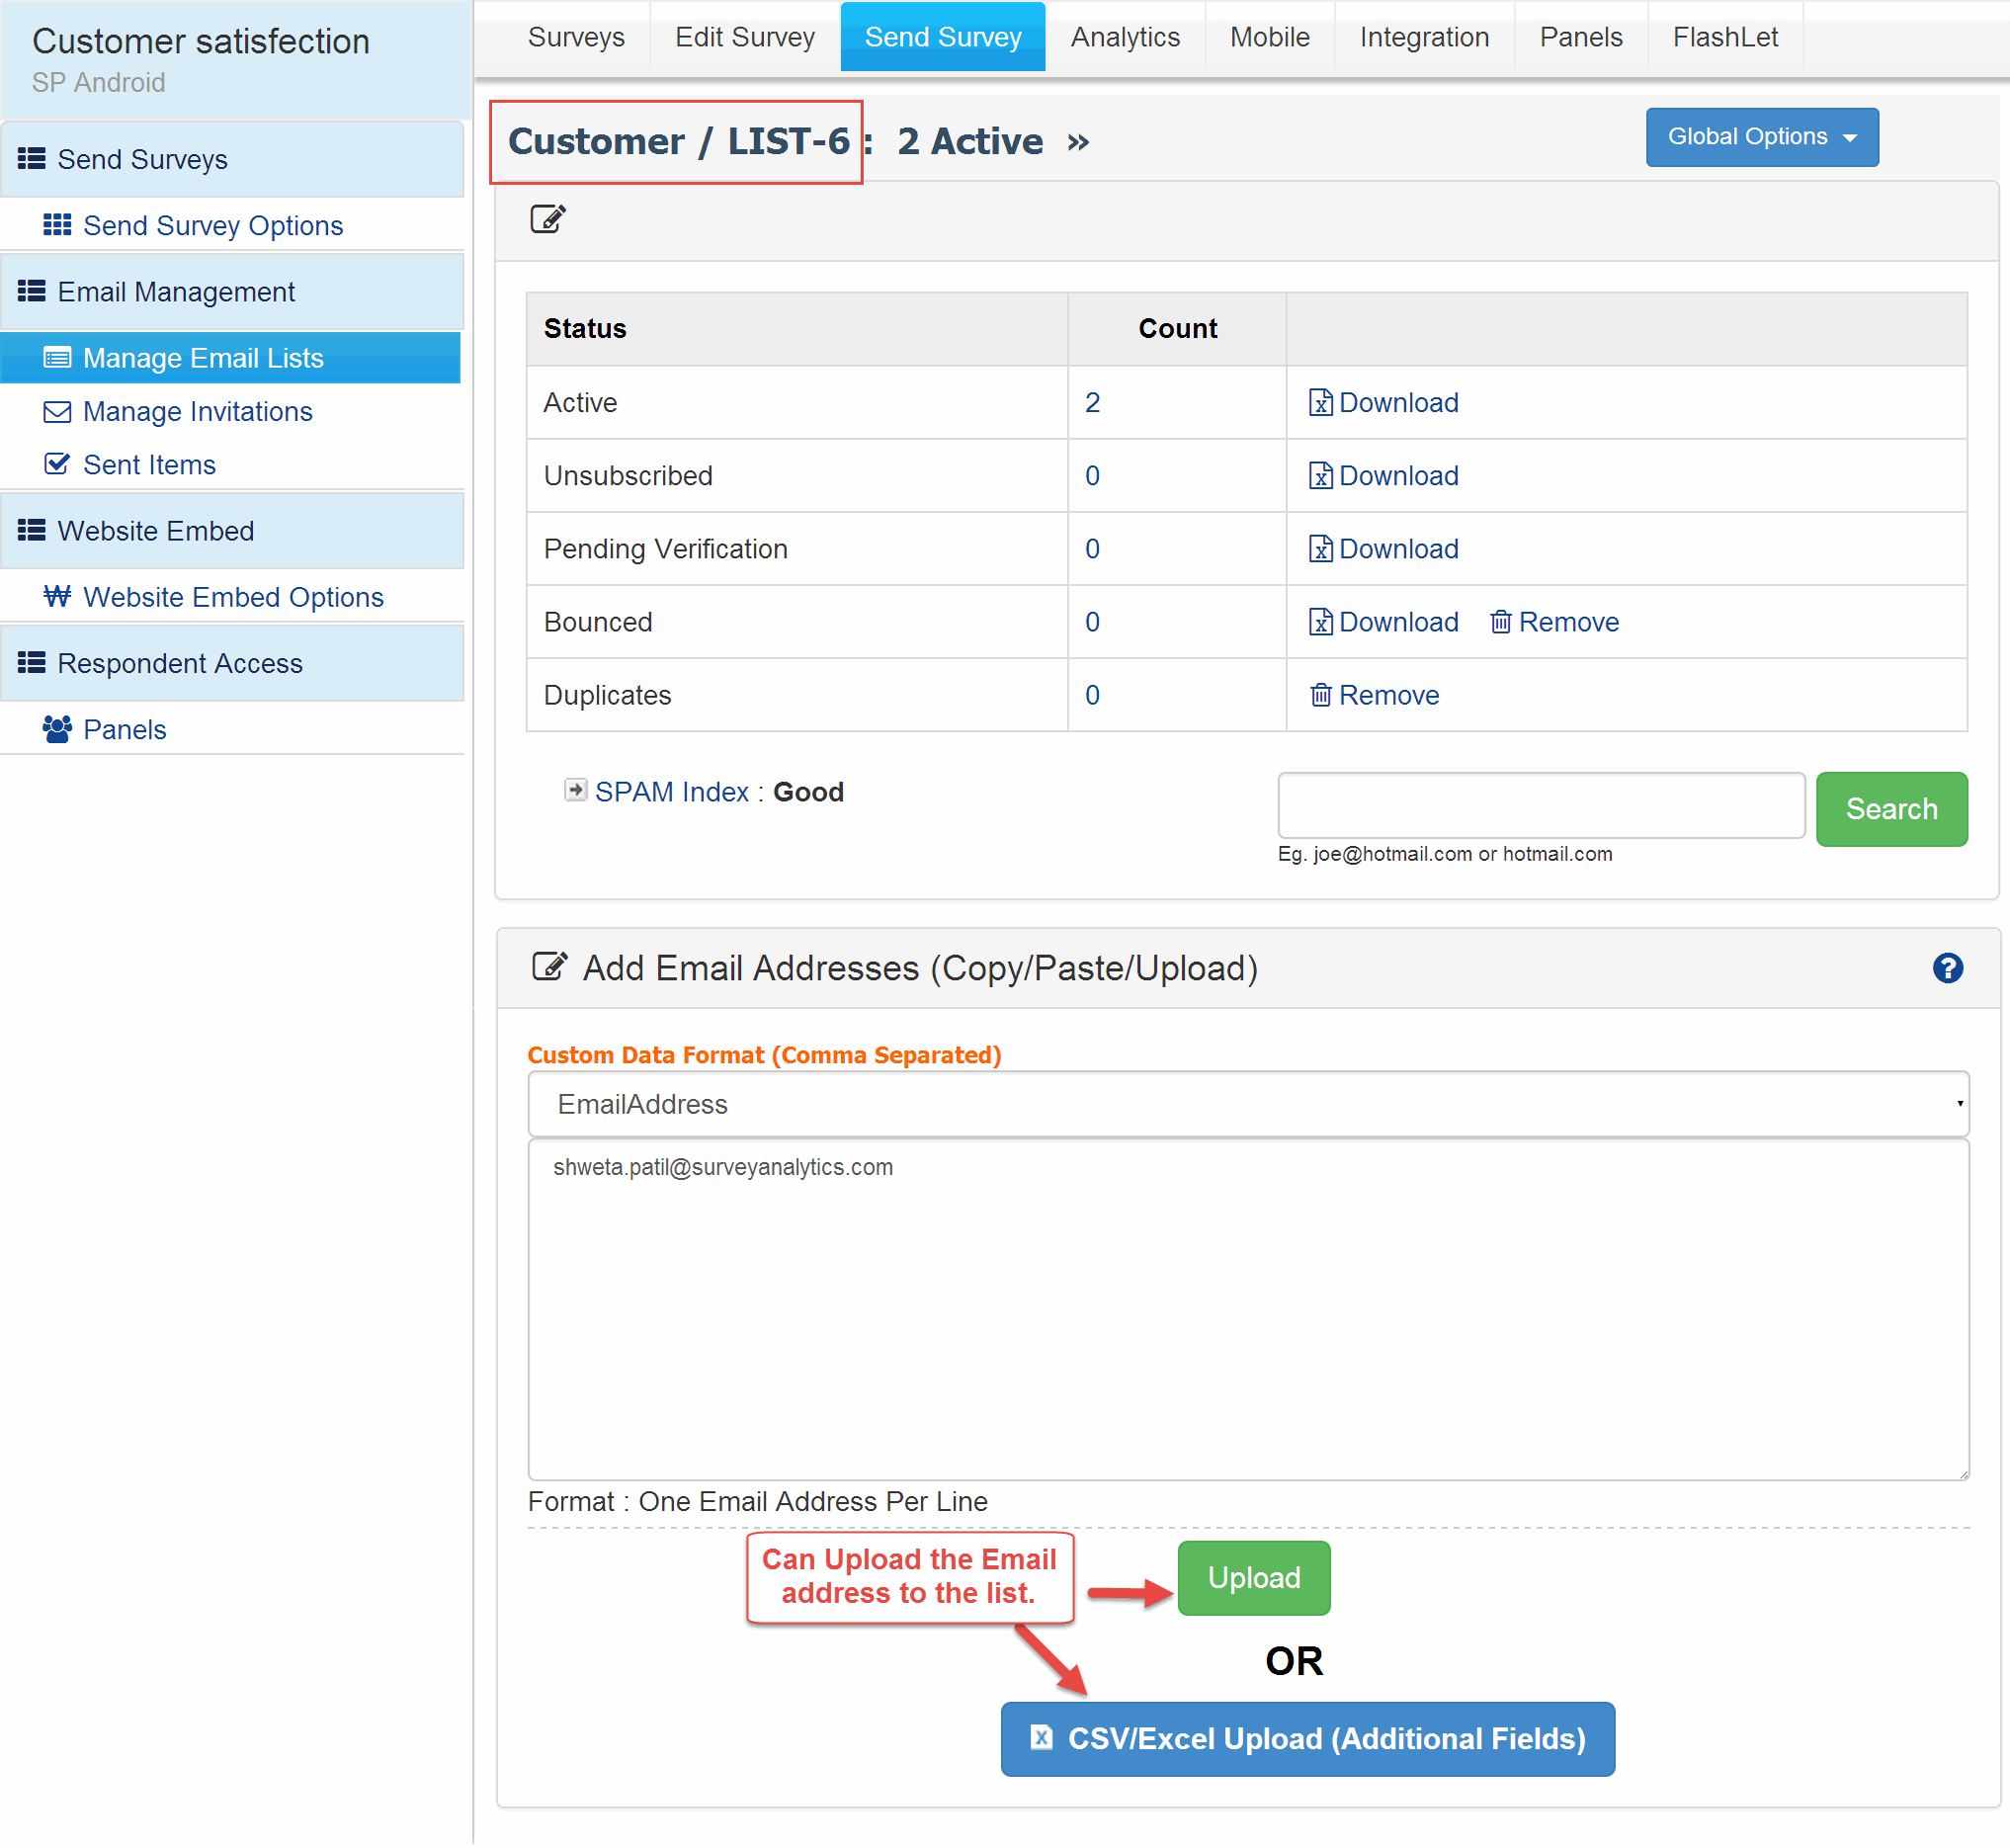Click the trash icon in Duplicates row
Image resolution: width=2010 pixels, height=1848 pixels.
point(1320,694)
